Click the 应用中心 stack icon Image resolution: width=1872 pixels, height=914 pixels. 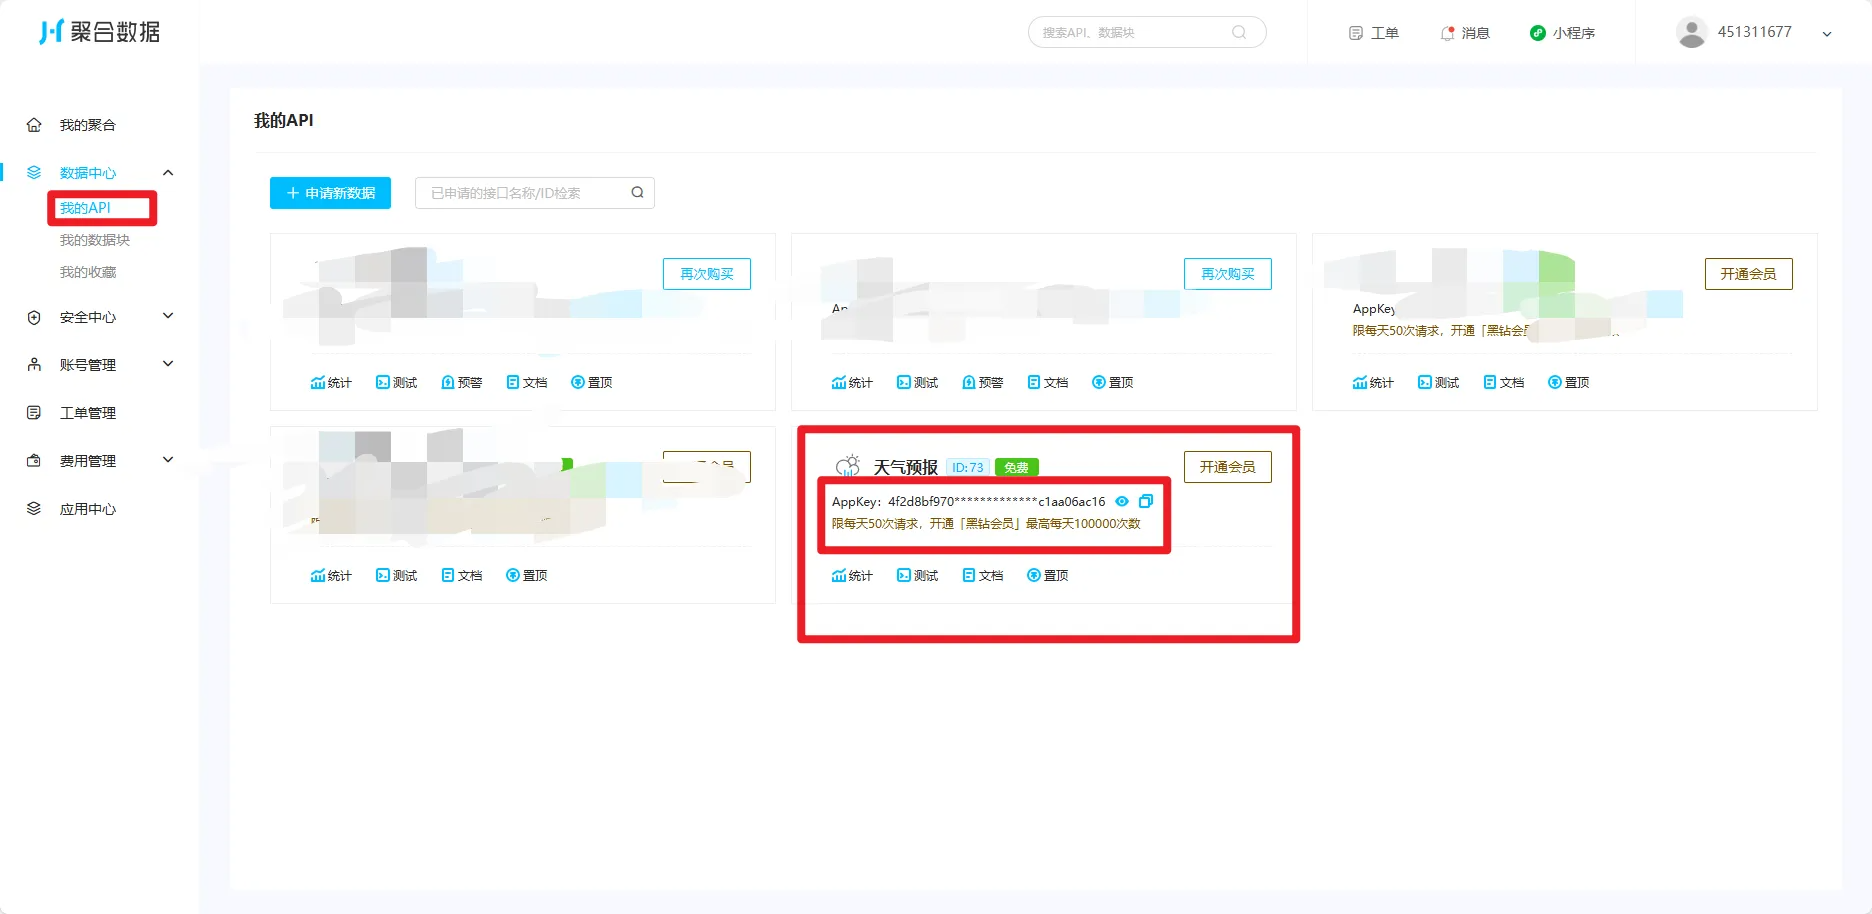tap(34, 508)
